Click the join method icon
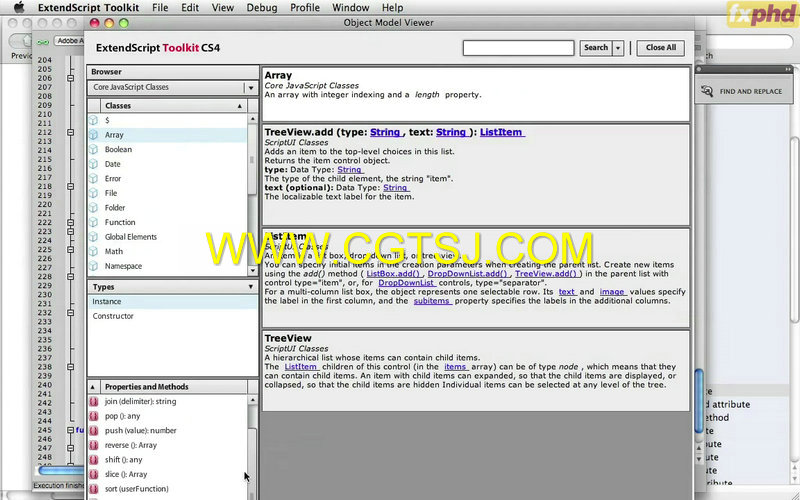This screenshot has height=500, width=800. click(x=93, y=402)
